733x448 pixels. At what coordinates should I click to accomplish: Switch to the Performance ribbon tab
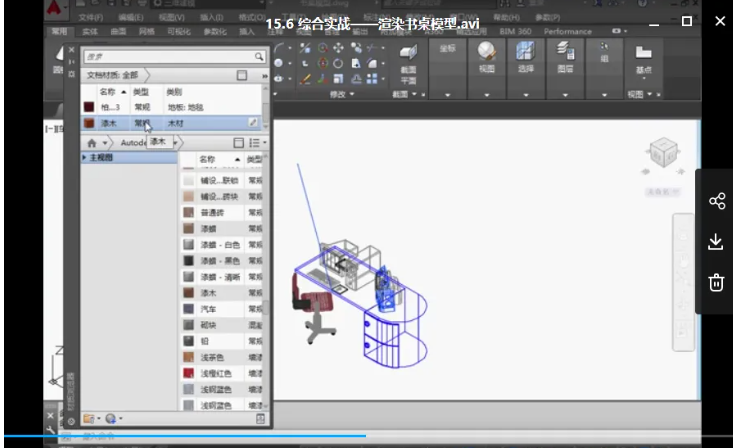[x=568, y=31]
